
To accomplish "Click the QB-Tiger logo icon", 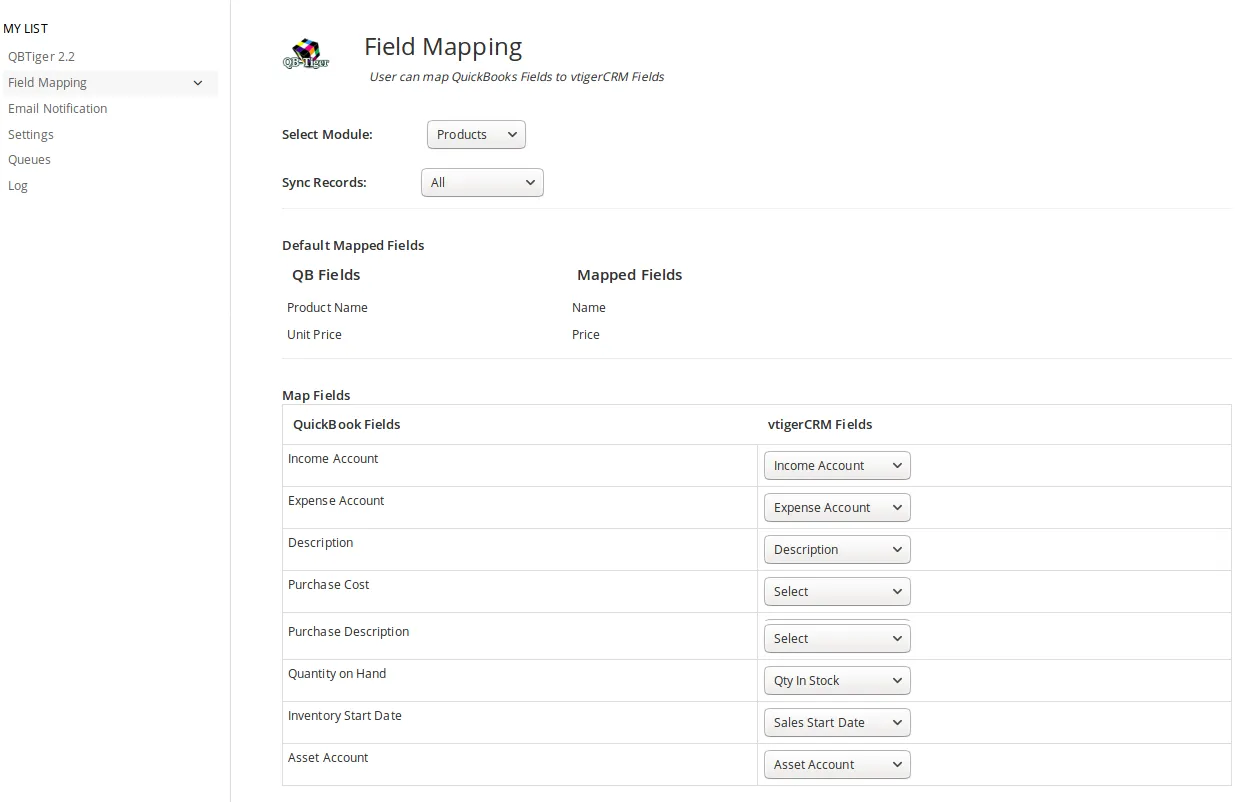I will (306, 54).
